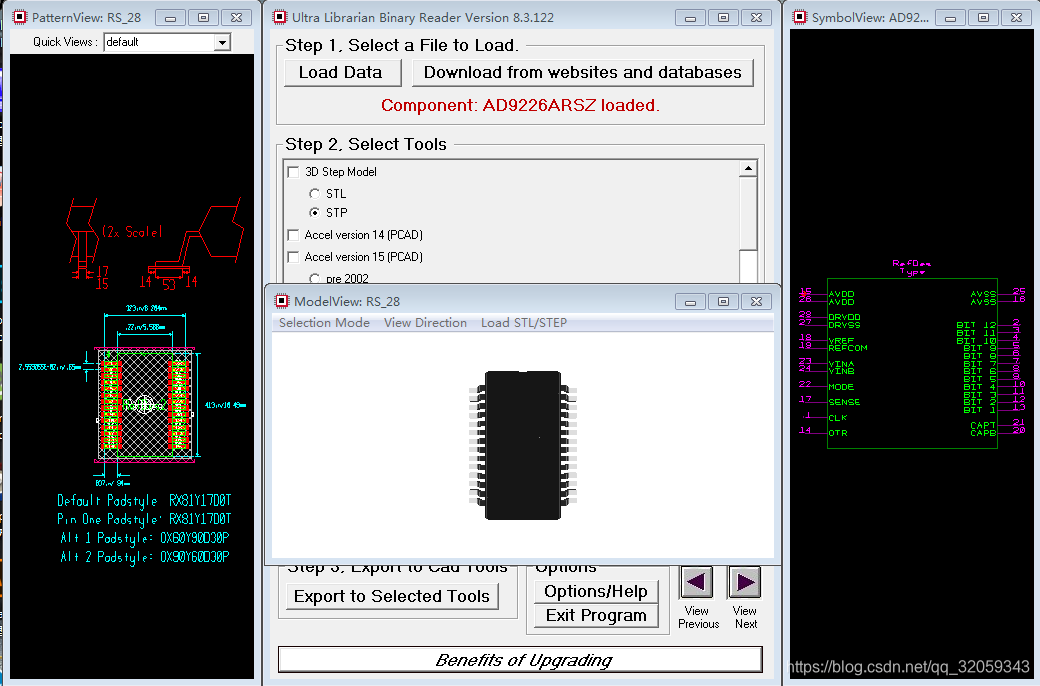Close the Ultra Librarian Binary Reader window
This screenshot has height=686, width=1040.
coord(756,18)
